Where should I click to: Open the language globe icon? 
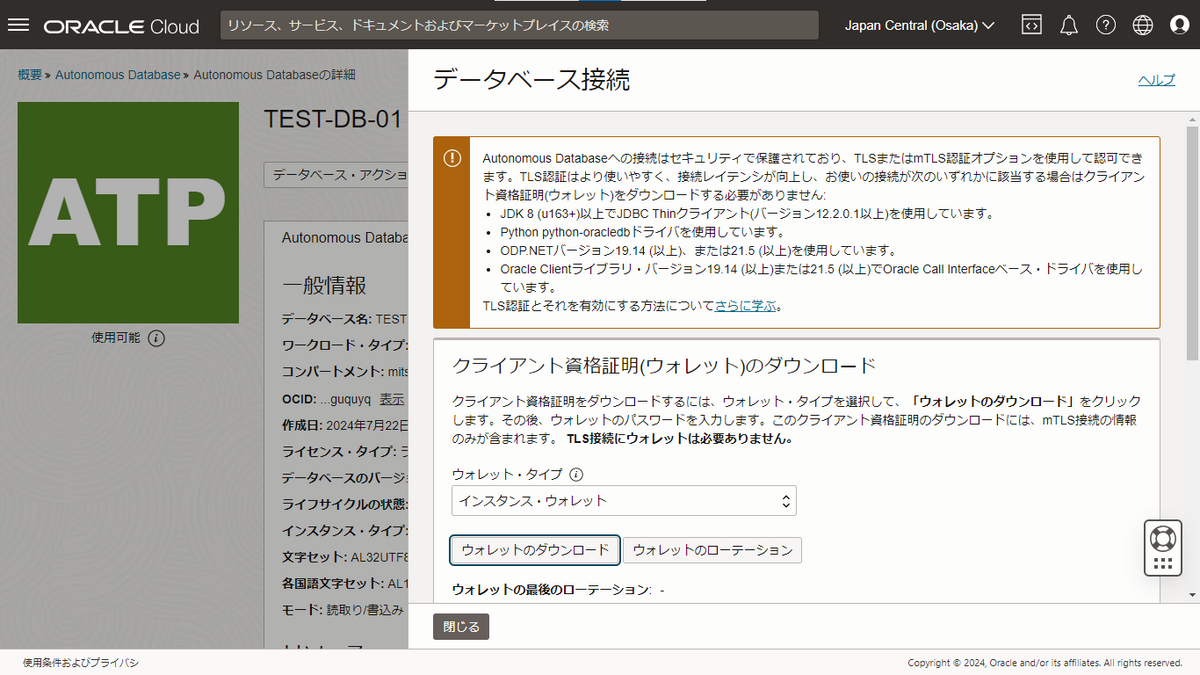tap(1143, 25)
